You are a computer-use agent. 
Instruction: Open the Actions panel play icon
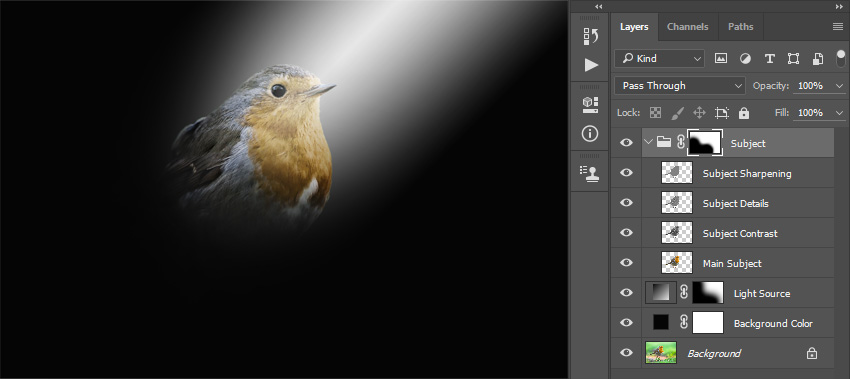point(591,65)
